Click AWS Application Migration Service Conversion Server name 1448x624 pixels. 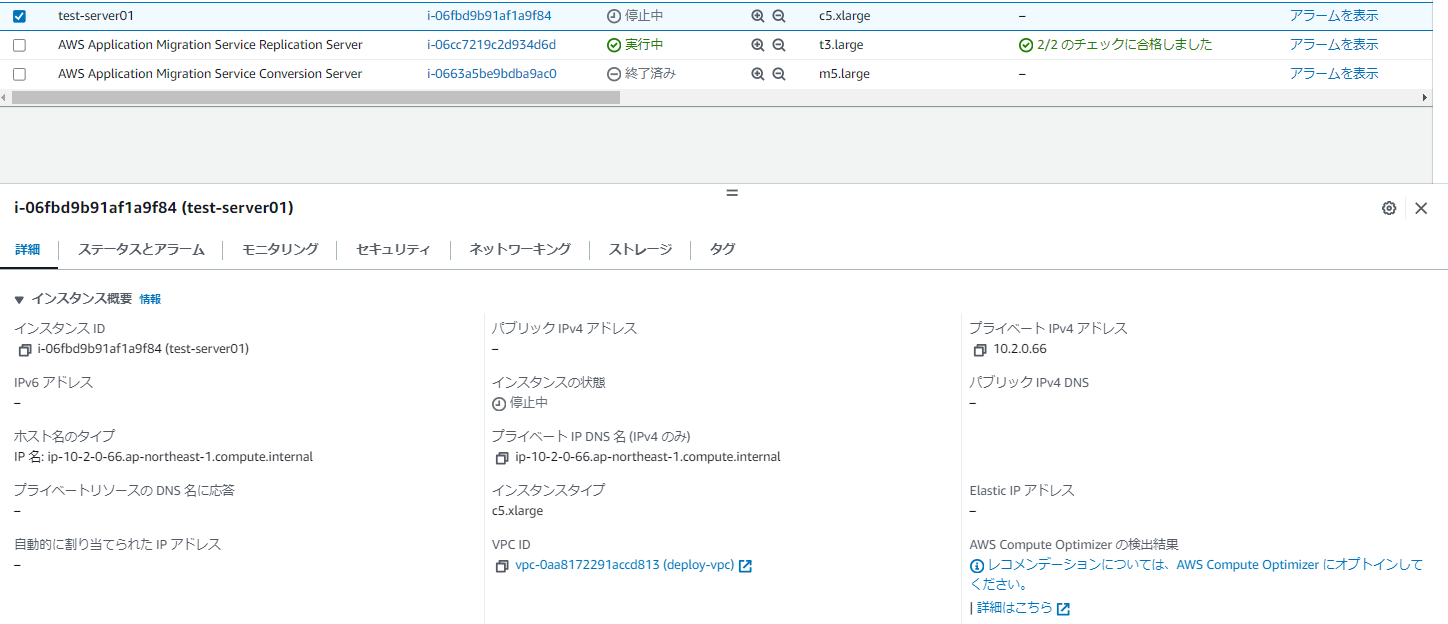[210, 74]
